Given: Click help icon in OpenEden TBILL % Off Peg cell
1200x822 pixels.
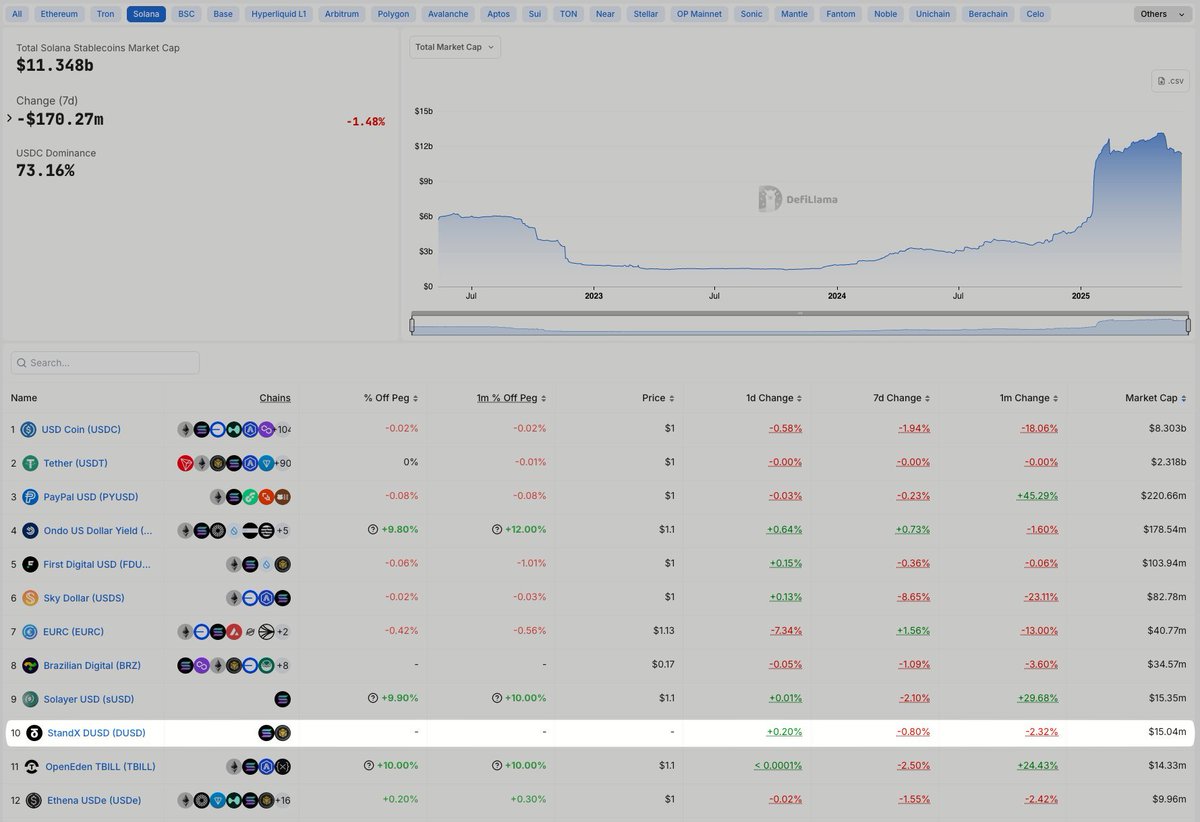Looking at the screenshot, I should [370, 766].
